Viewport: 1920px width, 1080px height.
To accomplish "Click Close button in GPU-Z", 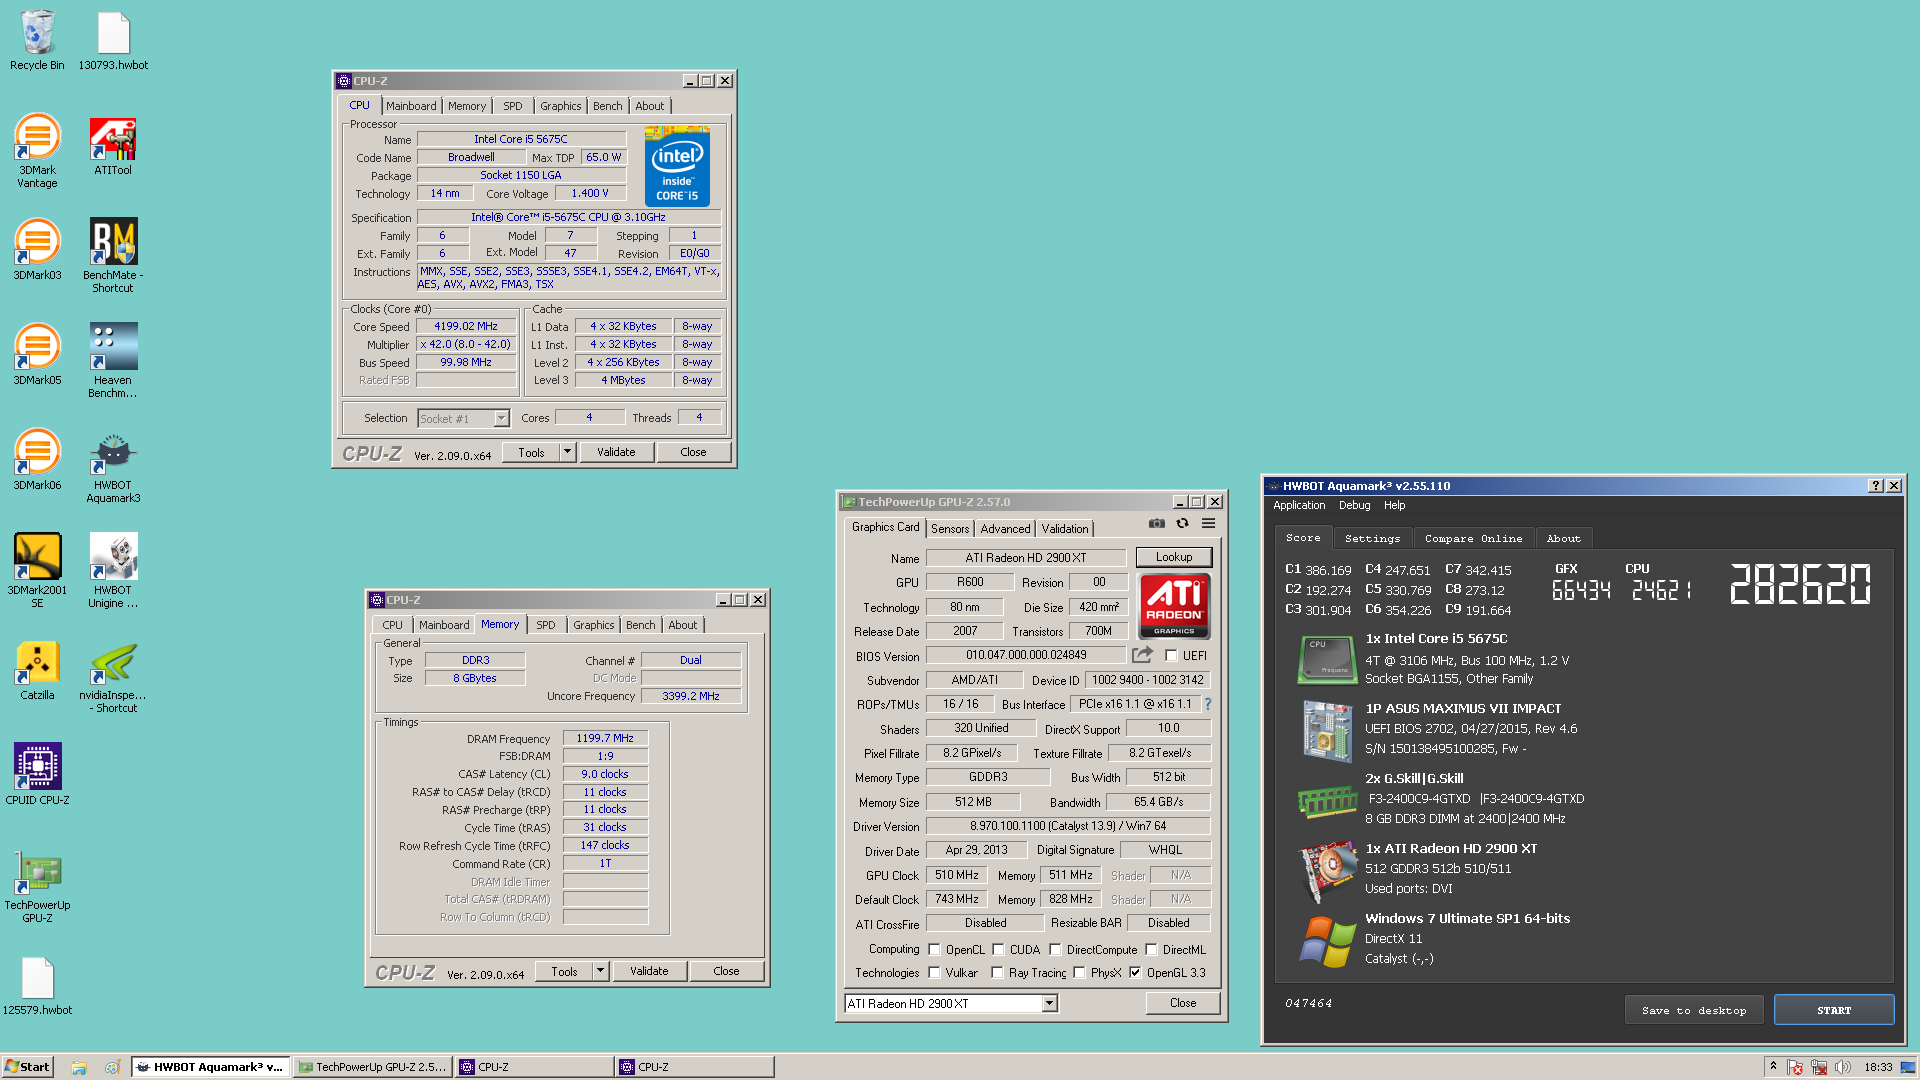I will coord(1183,1003).
